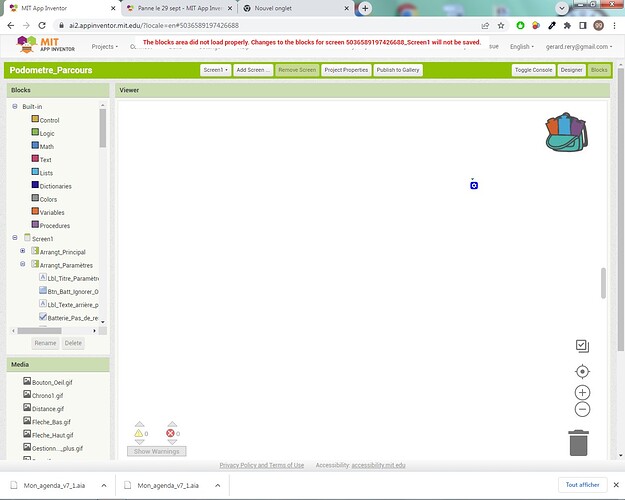Open a new browser tab
Screen dimensions: 625x500
coord(365,8)
